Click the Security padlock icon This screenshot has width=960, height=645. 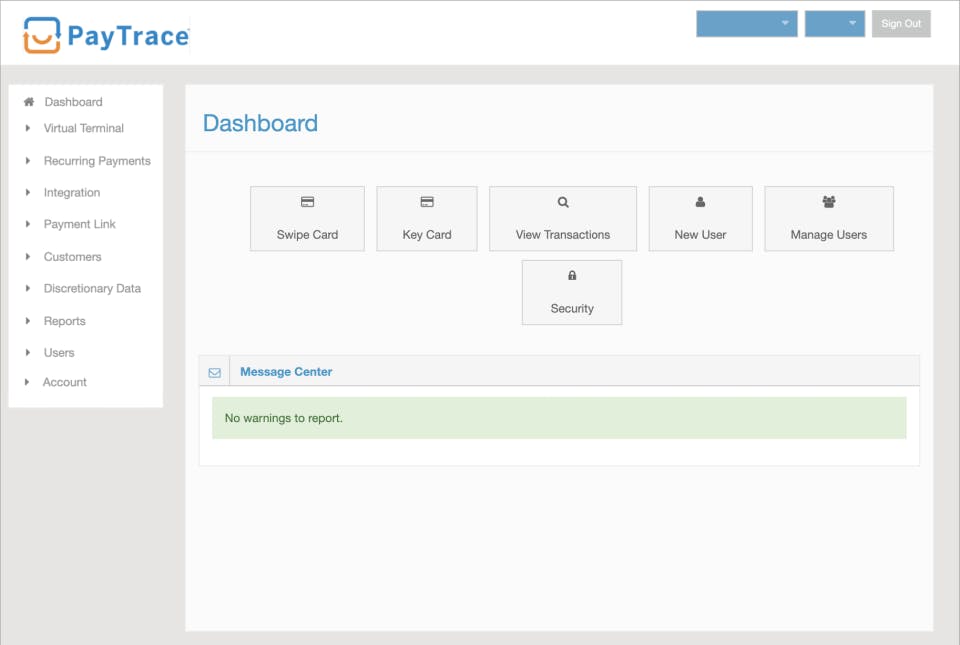[572, 276]
